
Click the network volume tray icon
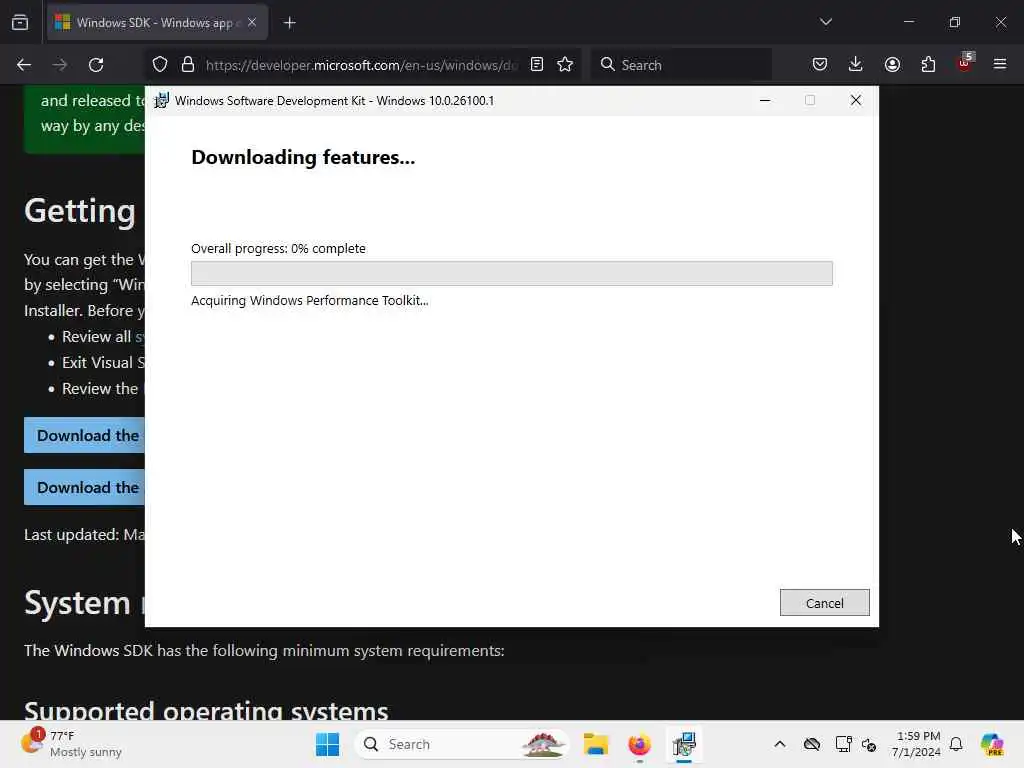click(869, 744)
